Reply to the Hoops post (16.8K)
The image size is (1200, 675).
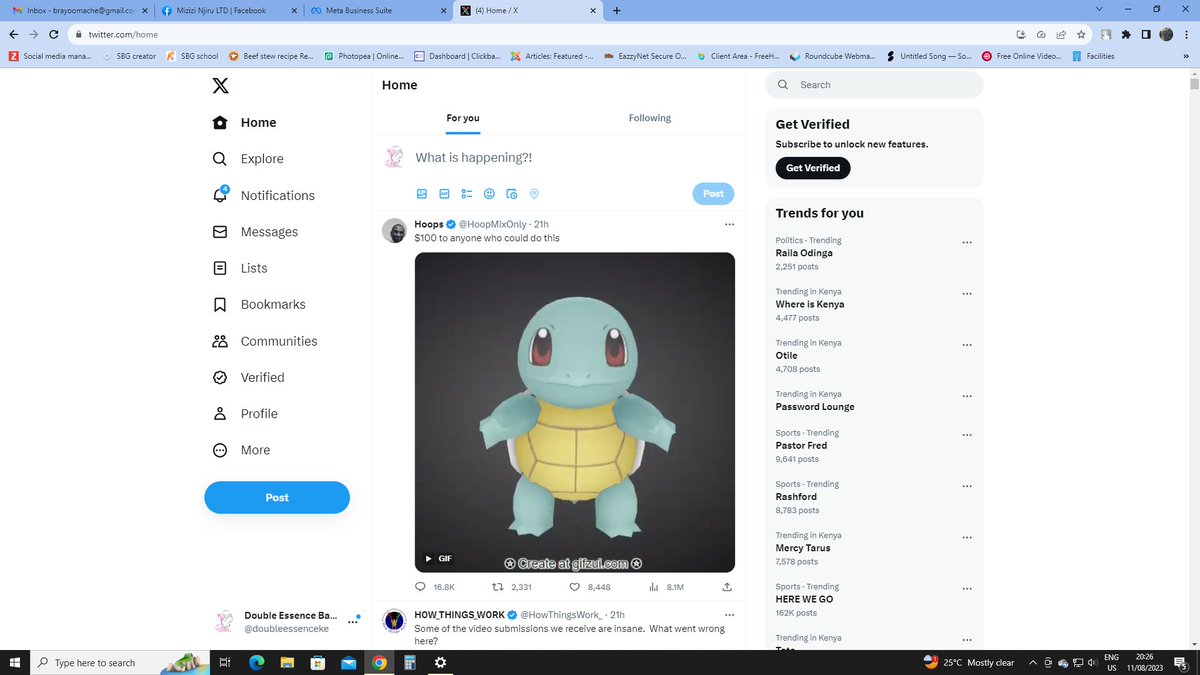(435, 587)
